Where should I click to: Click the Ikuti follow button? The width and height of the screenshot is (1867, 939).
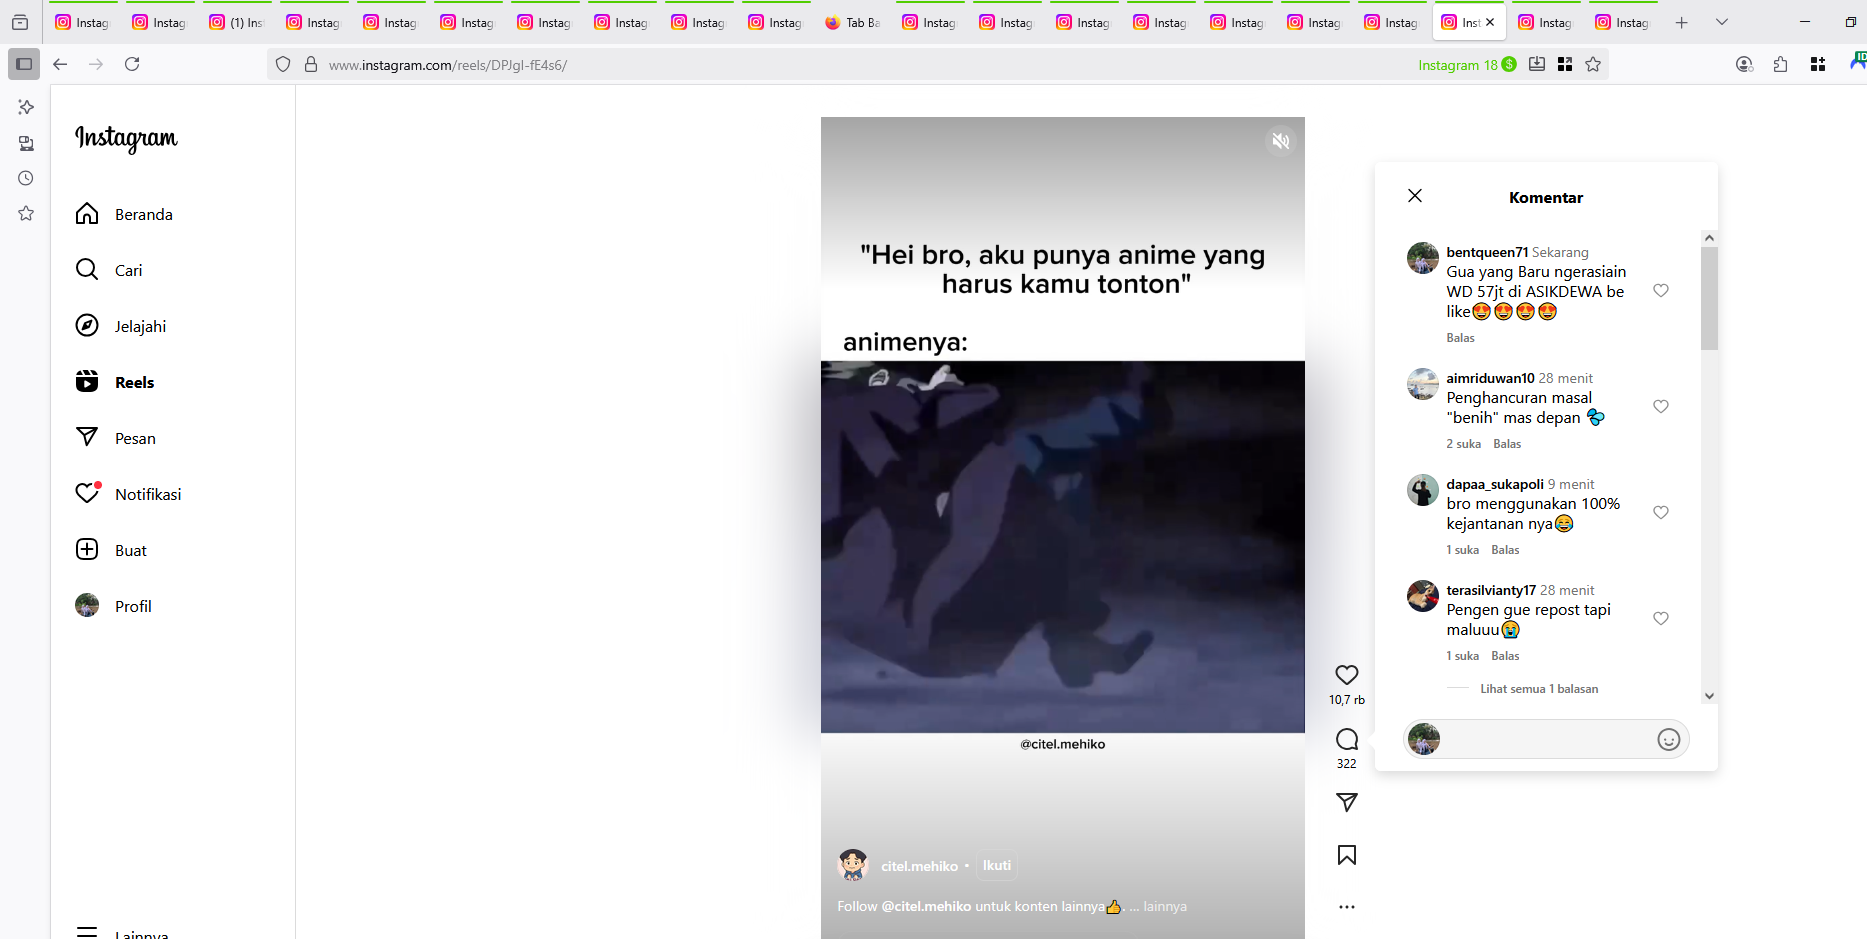click(997, 866)
